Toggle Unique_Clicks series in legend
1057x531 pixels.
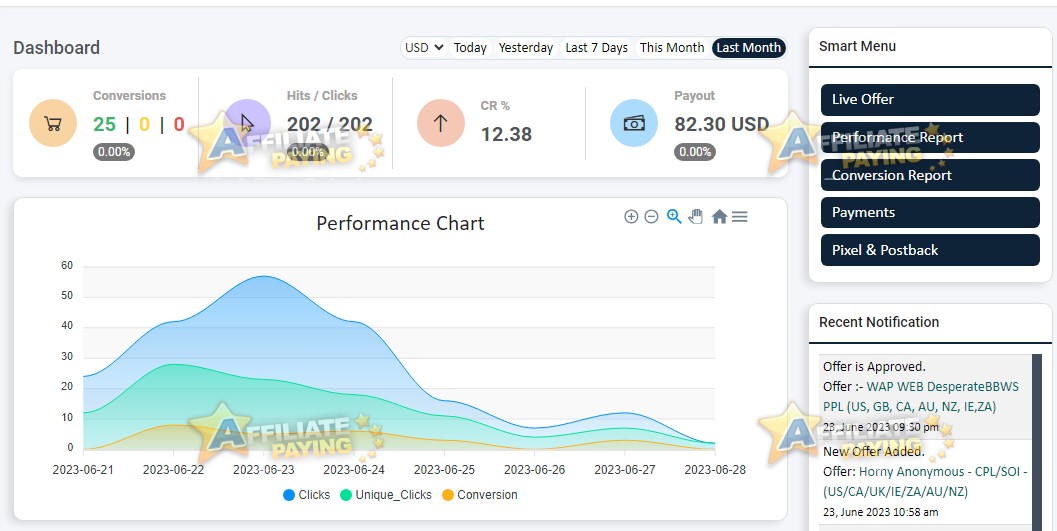[x=386, y=495]
